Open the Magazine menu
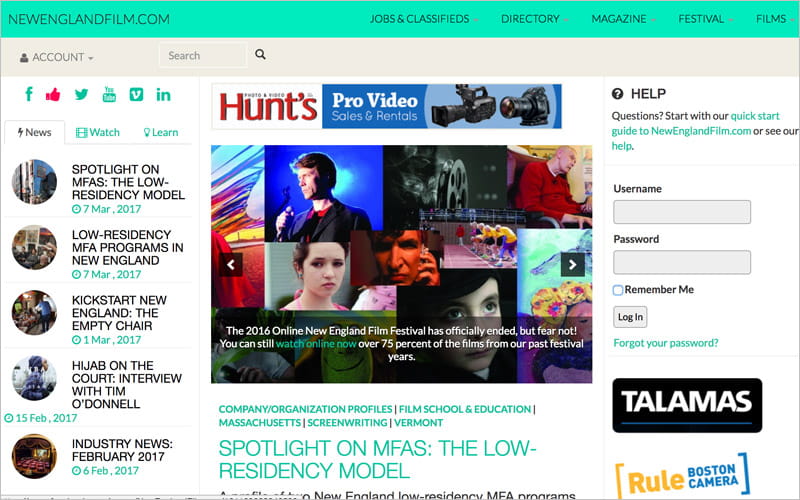800x500 pixels. pyautogui.click(x=625, y=19)
